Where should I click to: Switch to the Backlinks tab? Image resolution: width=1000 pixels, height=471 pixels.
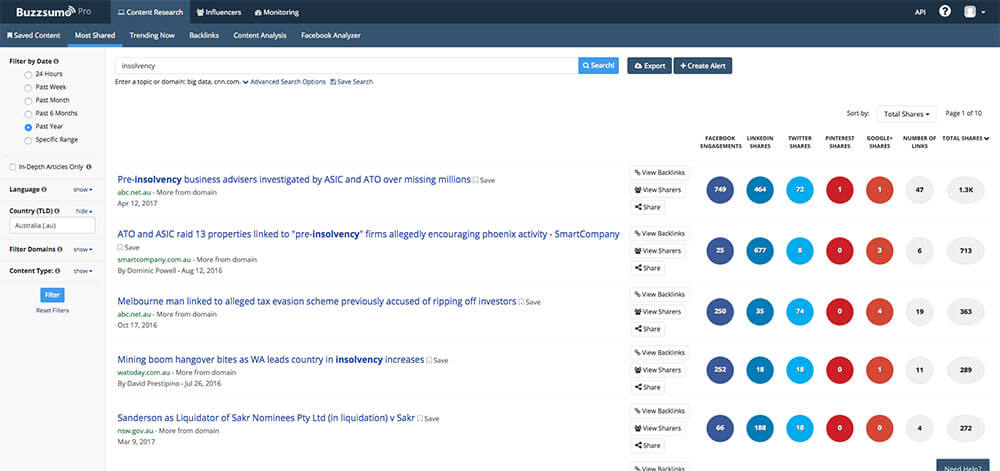pos(204,36)
